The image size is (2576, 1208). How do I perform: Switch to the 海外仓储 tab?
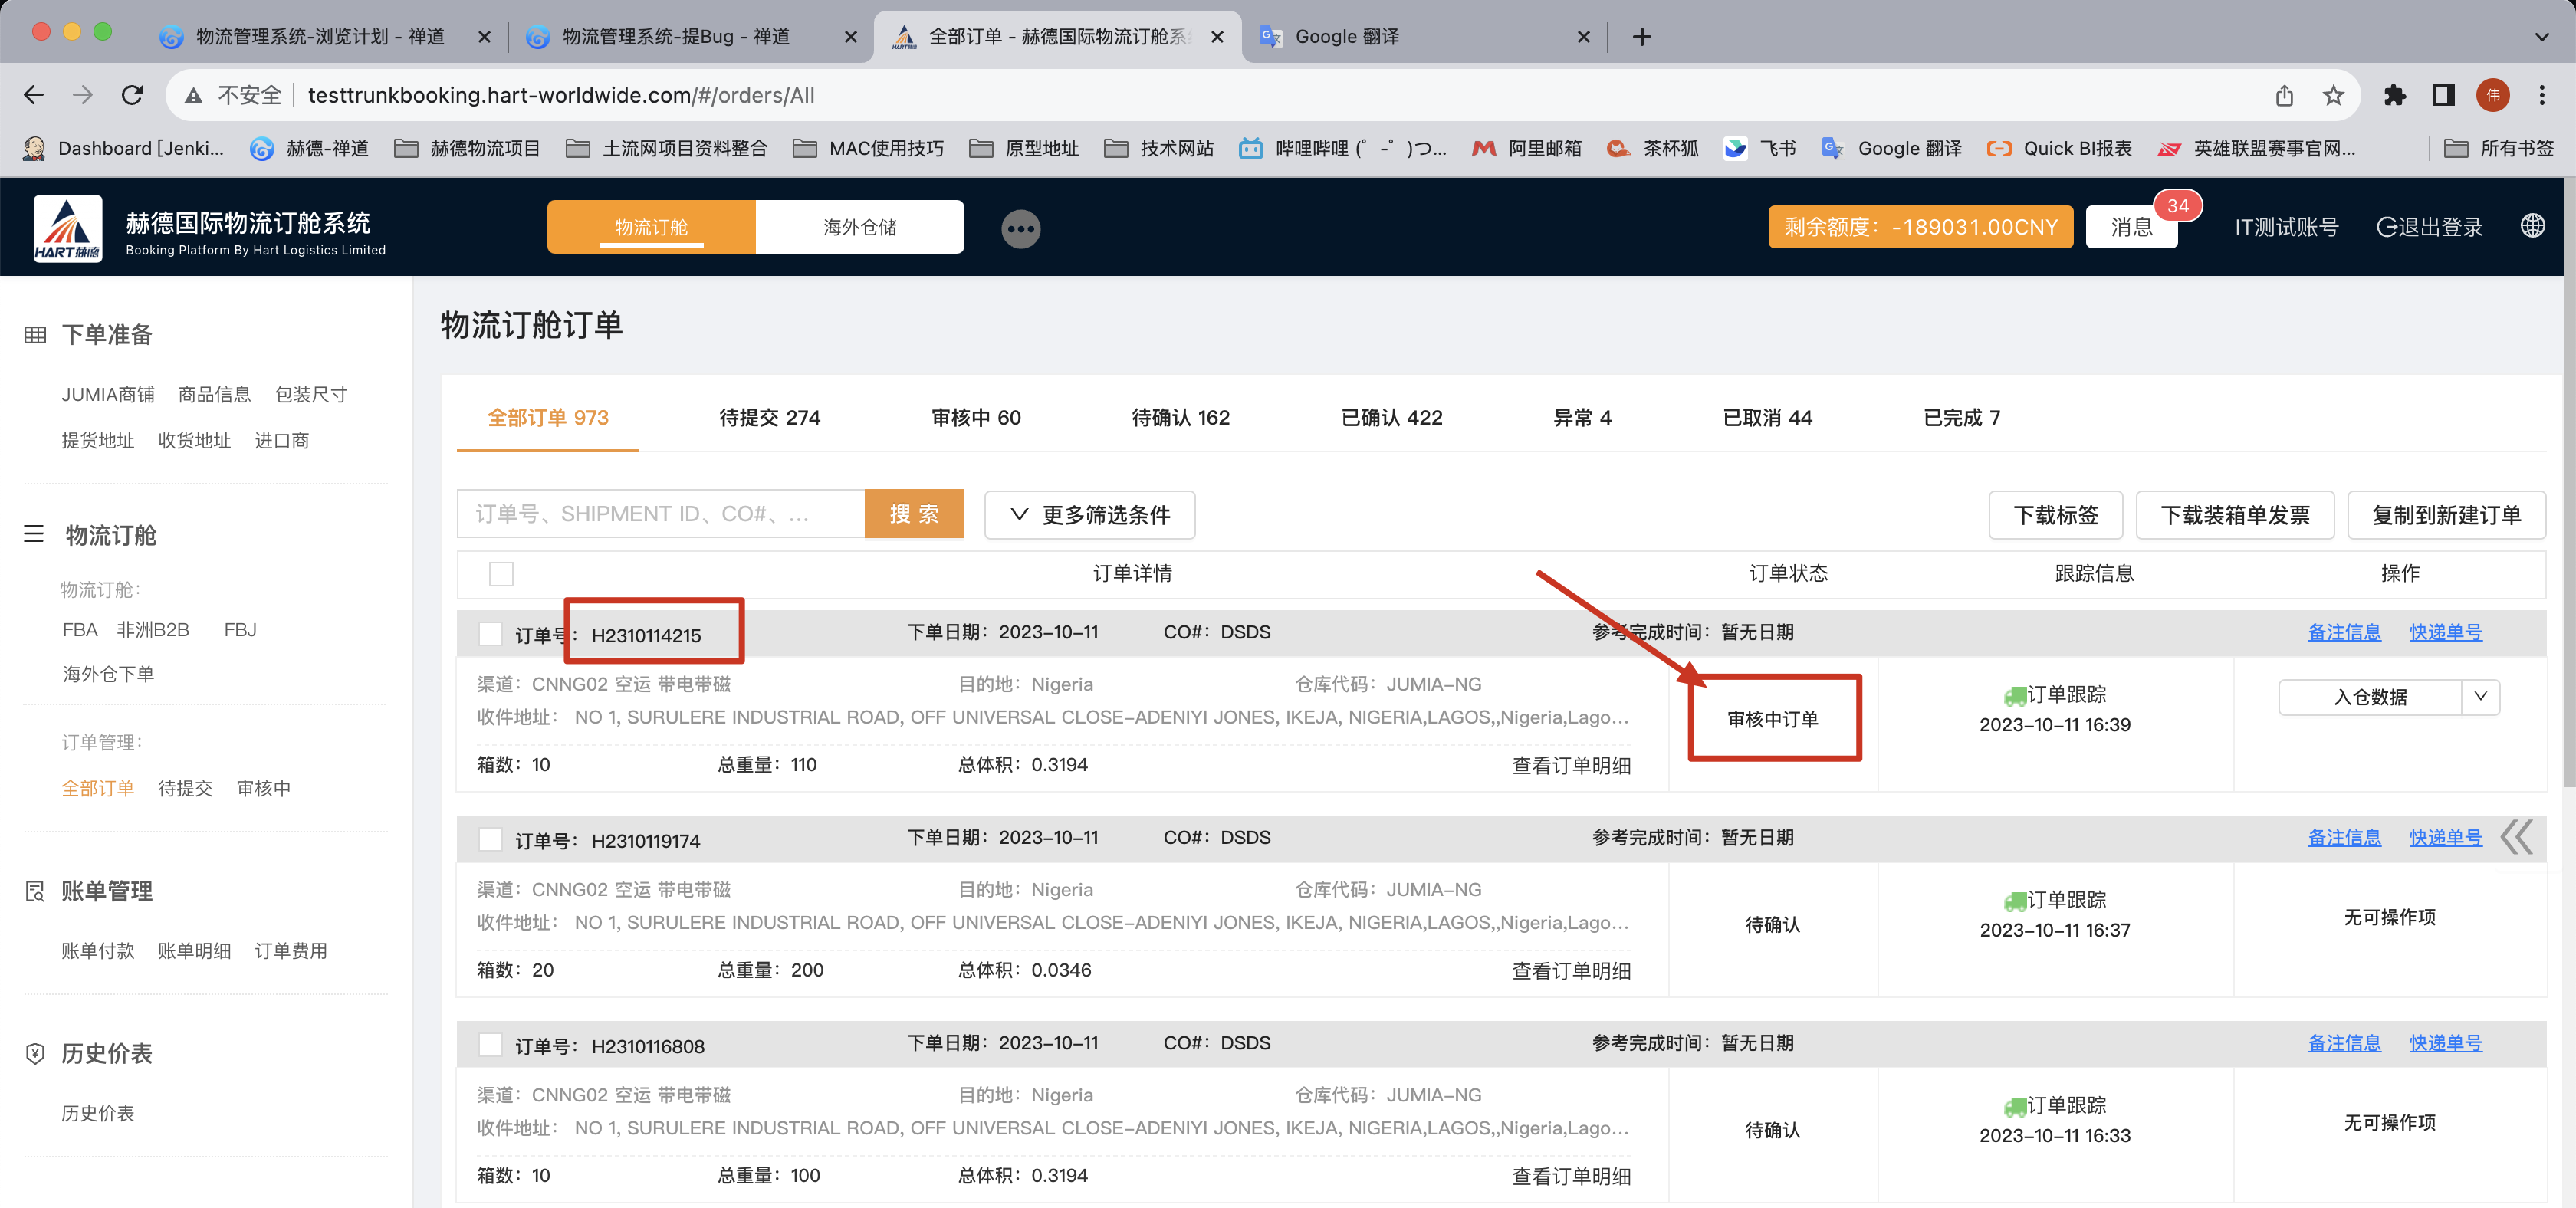tap(859, 227)
